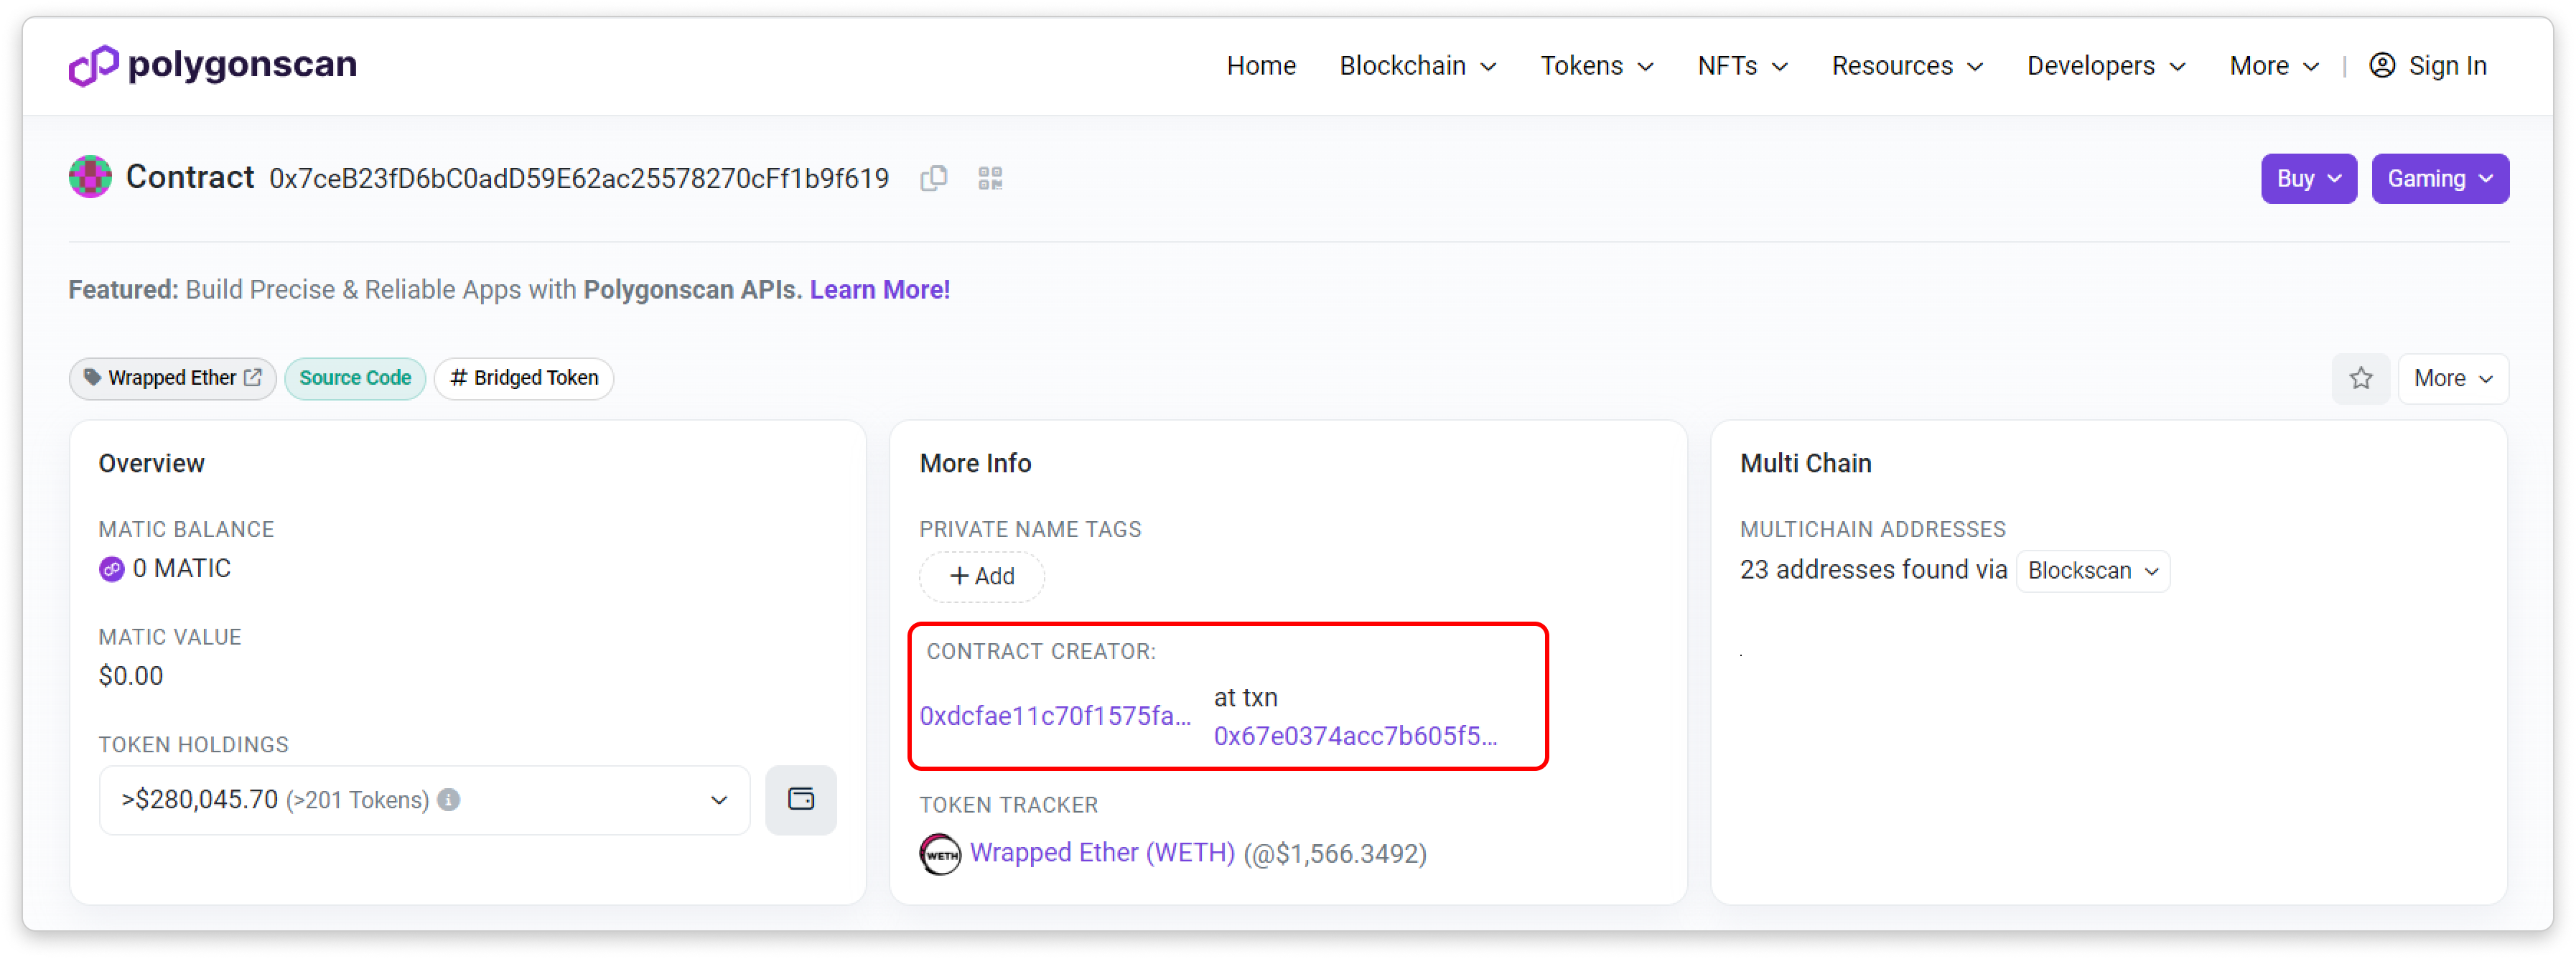
Task: Click the Source Code tag
Action: pyautogui.click(x=355, y=378)
